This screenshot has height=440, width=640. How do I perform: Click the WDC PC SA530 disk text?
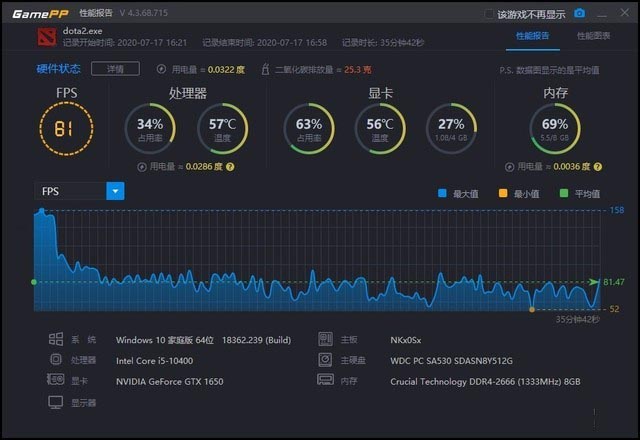(x=451, y=361)
